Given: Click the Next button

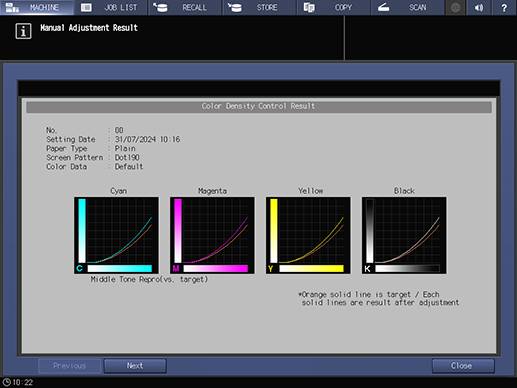Looking at the screenshot, I should 135,366.
